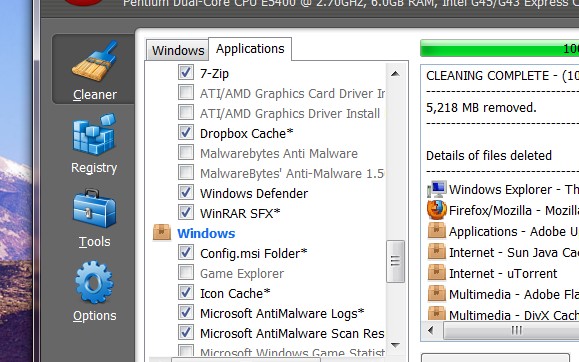Click the 'Internet - Sun Java' row text
This screenshot has height=362, width=579.
point(514,253)
